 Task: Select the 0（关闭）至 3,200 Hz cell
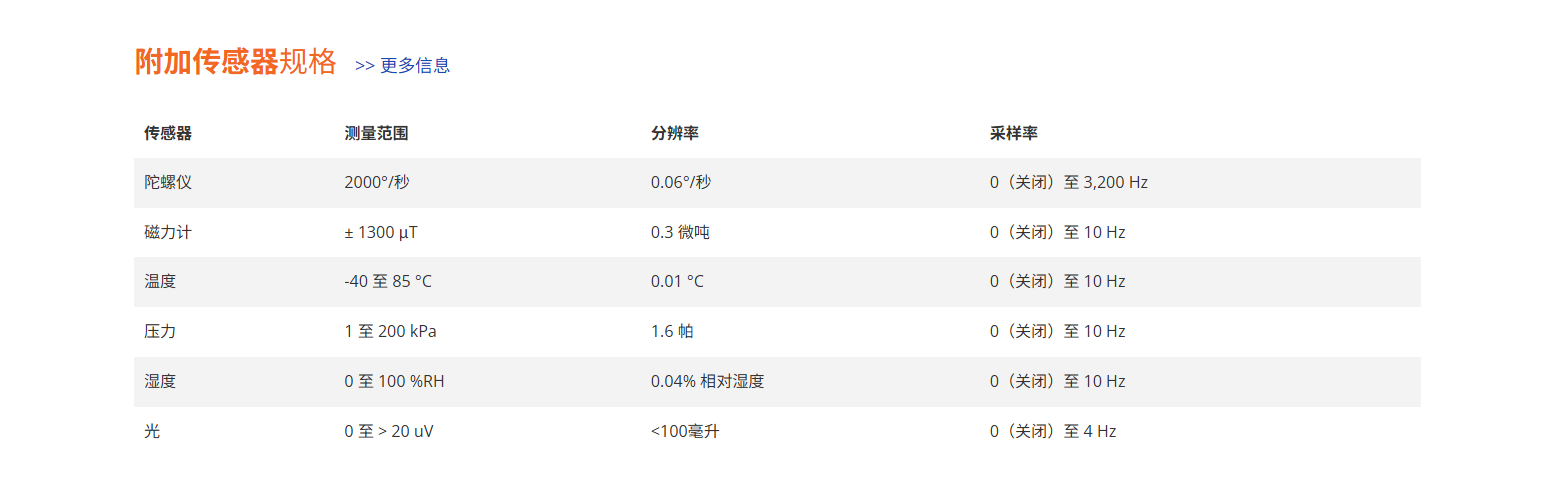click(x=1069, y=183)
